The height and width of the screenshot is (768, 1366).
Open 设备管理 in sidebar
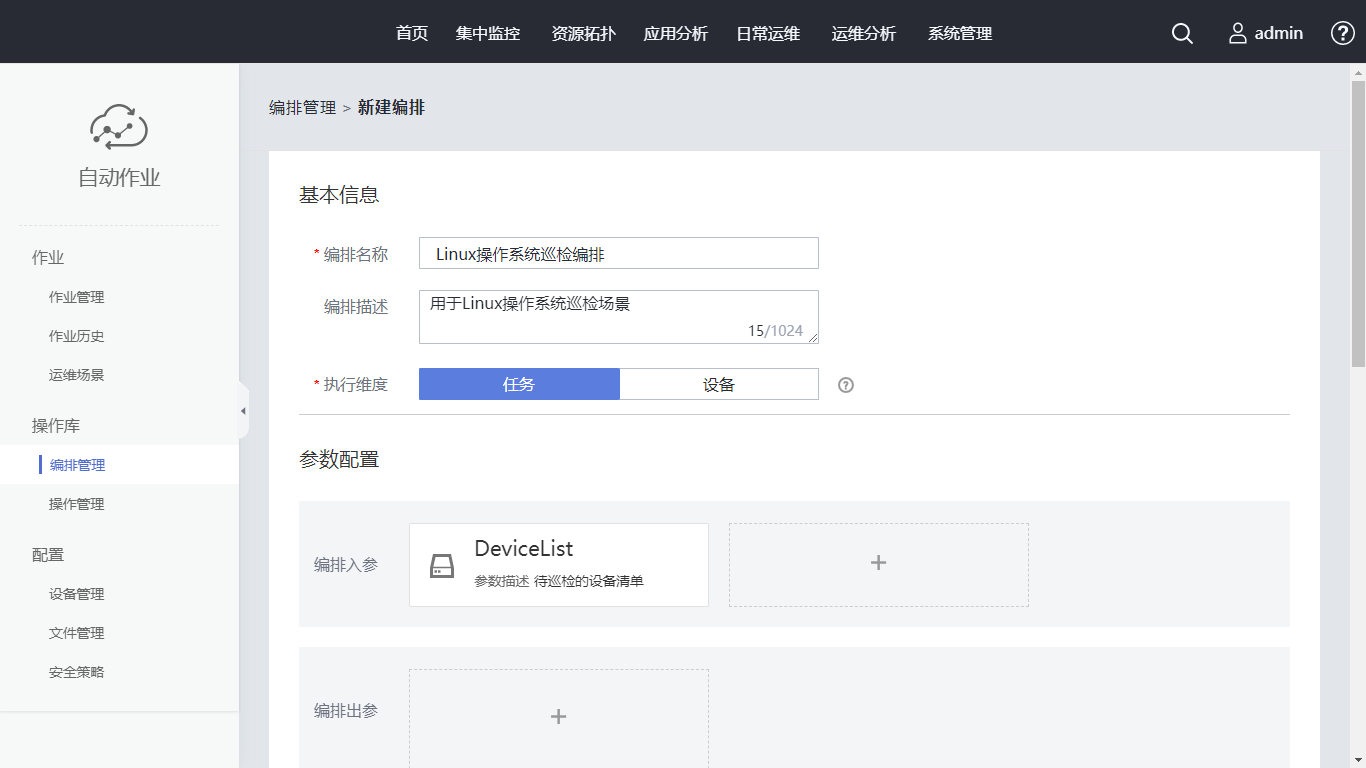76,594
